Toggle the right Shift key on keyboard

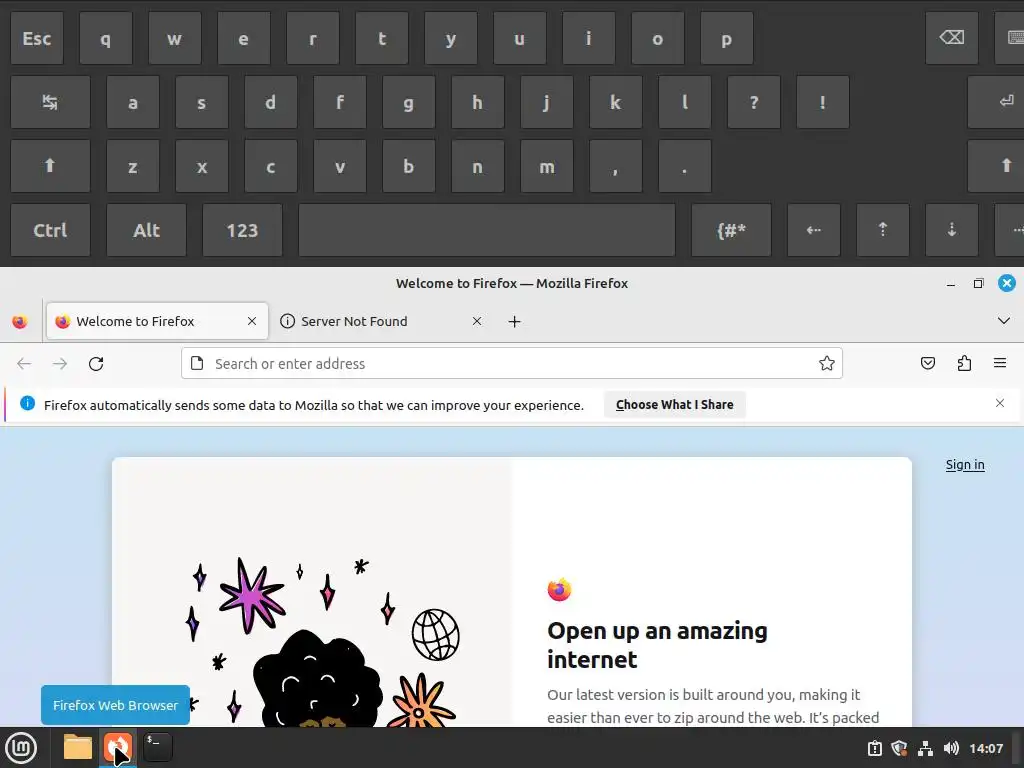[996, 166]
